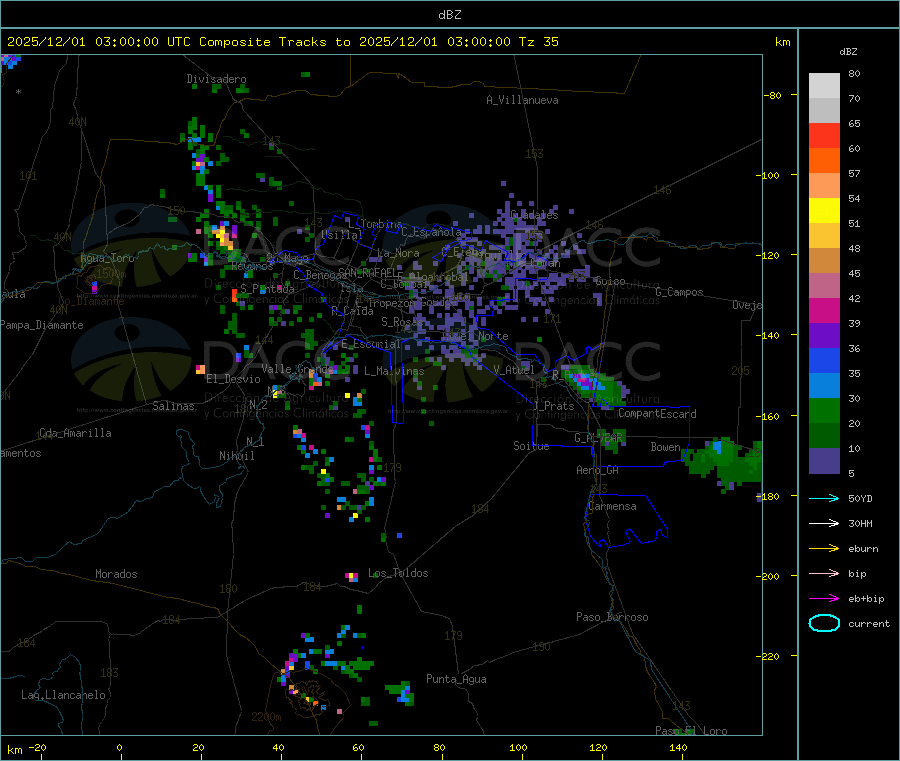Click the 36 dBZ blue color swatch
Viewport: 900px width, 761px height.
click(824, 360)
